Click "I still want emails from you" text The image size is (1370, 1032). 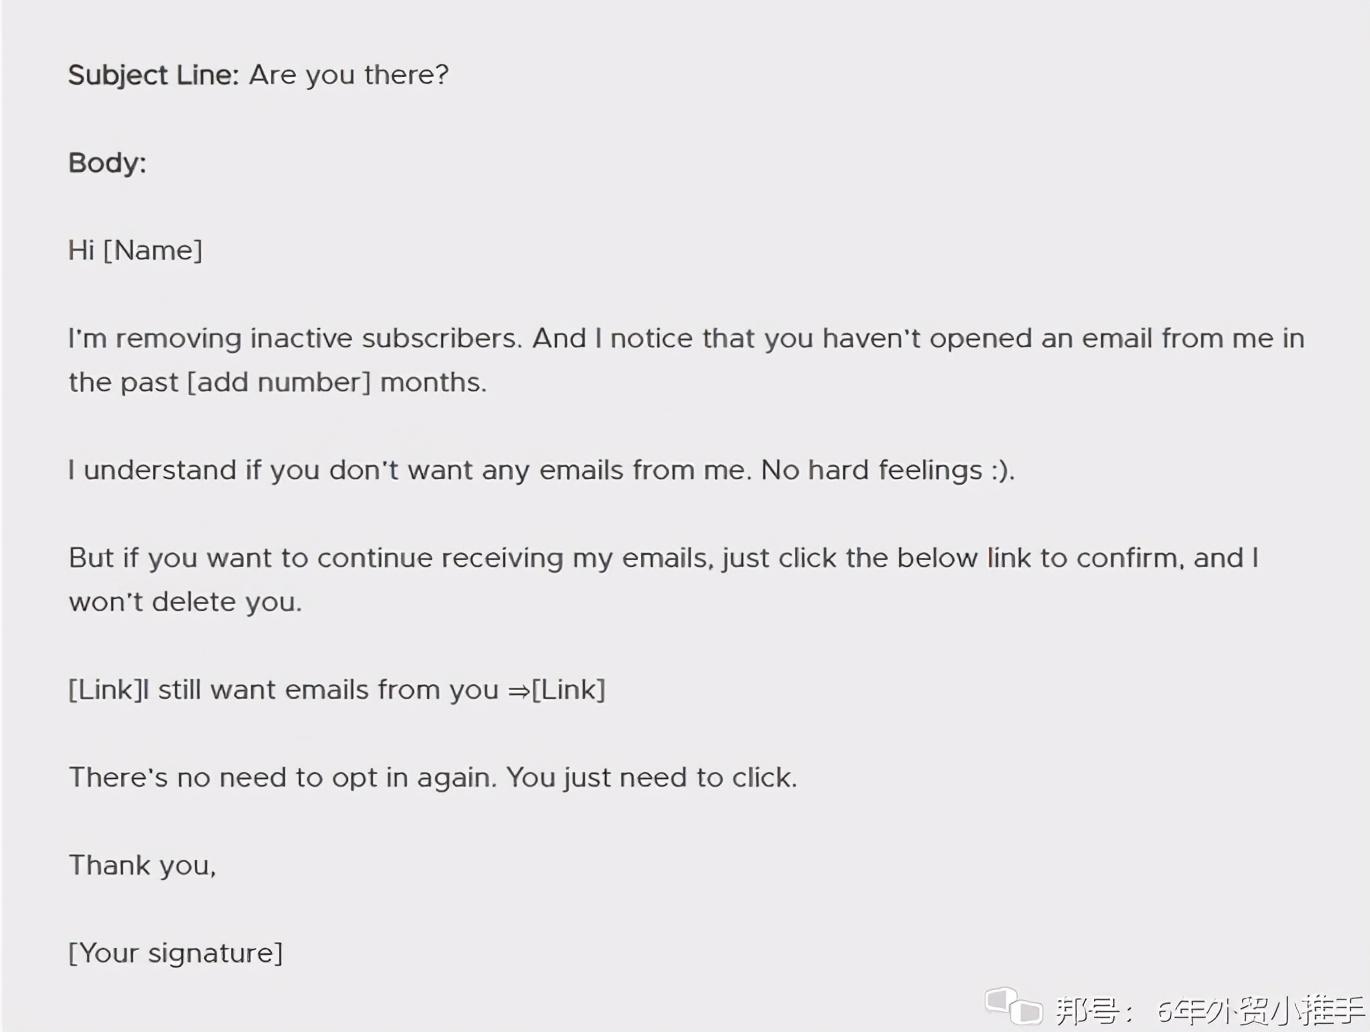(321, 690)
